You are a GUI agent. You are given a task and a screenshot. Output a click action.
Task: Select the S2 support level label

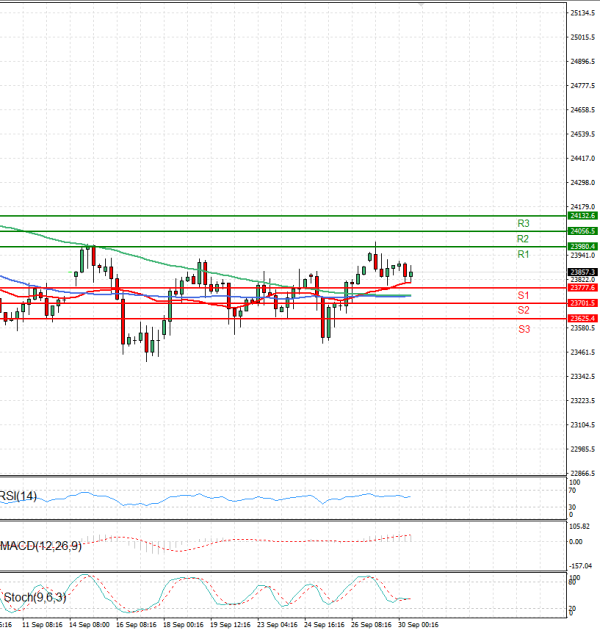[x=523, y=311]
